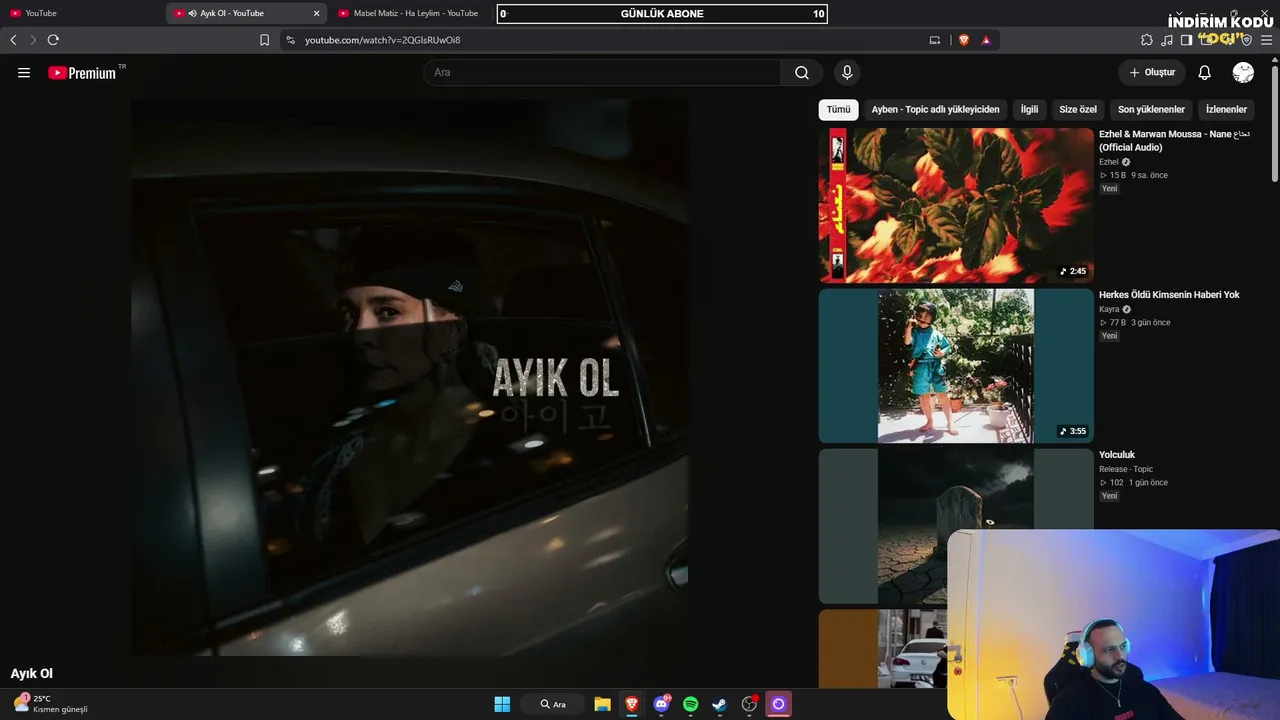Open the Yolculuk video title

tap(1117, 455)
